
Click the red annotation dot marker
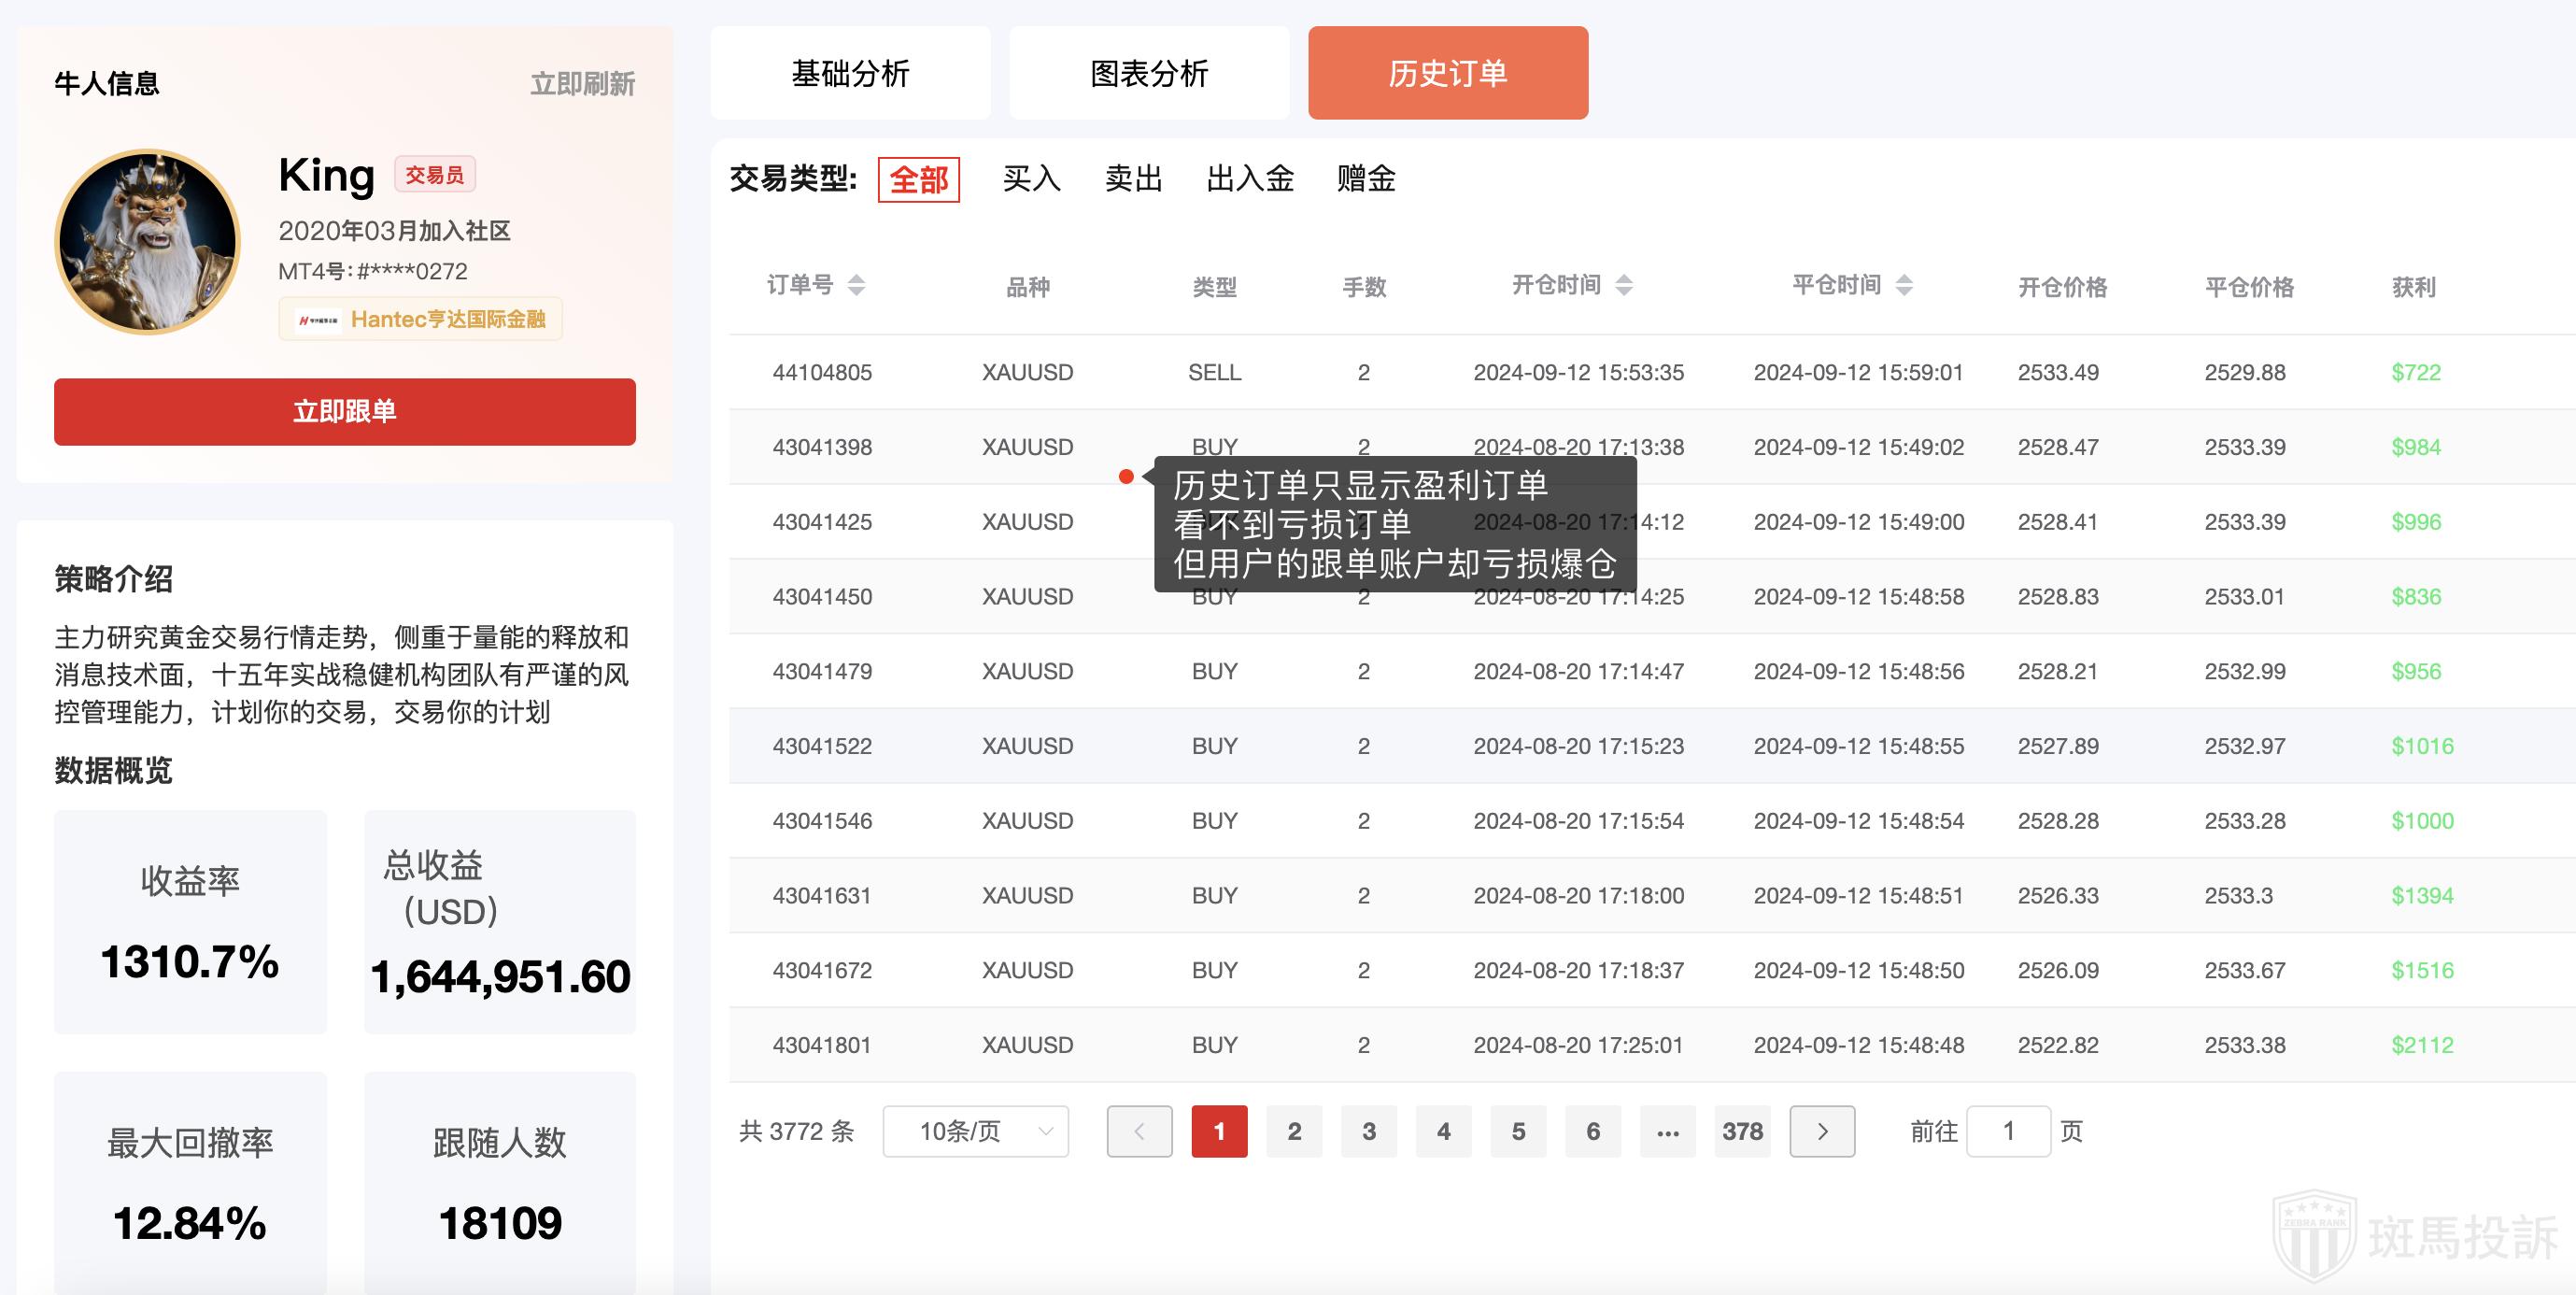[1126, 477]
